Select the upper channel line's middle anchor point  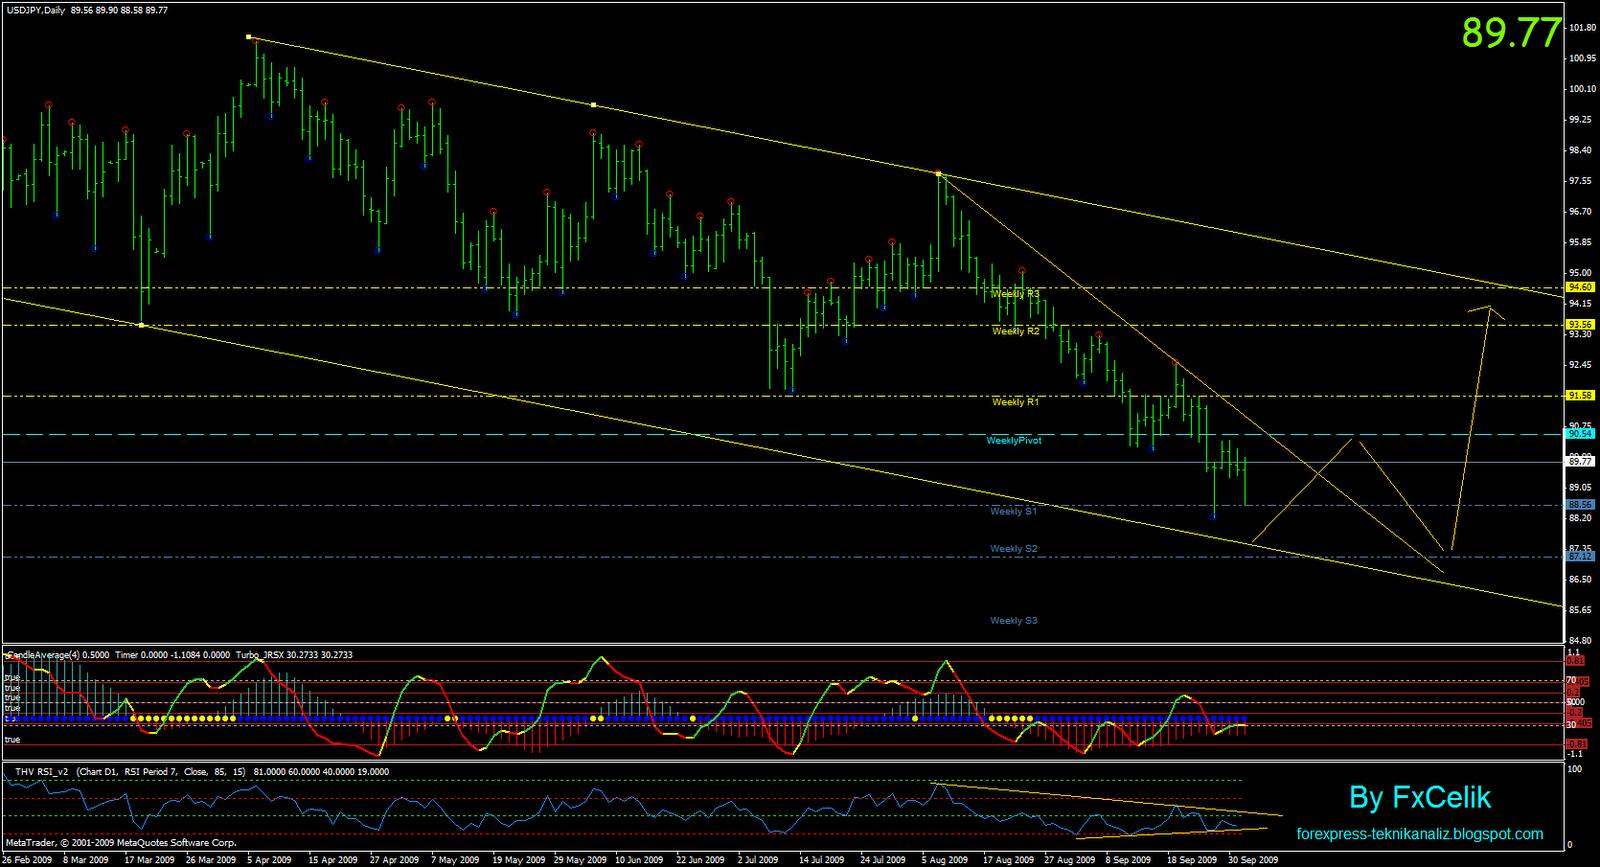pos(594,104)
